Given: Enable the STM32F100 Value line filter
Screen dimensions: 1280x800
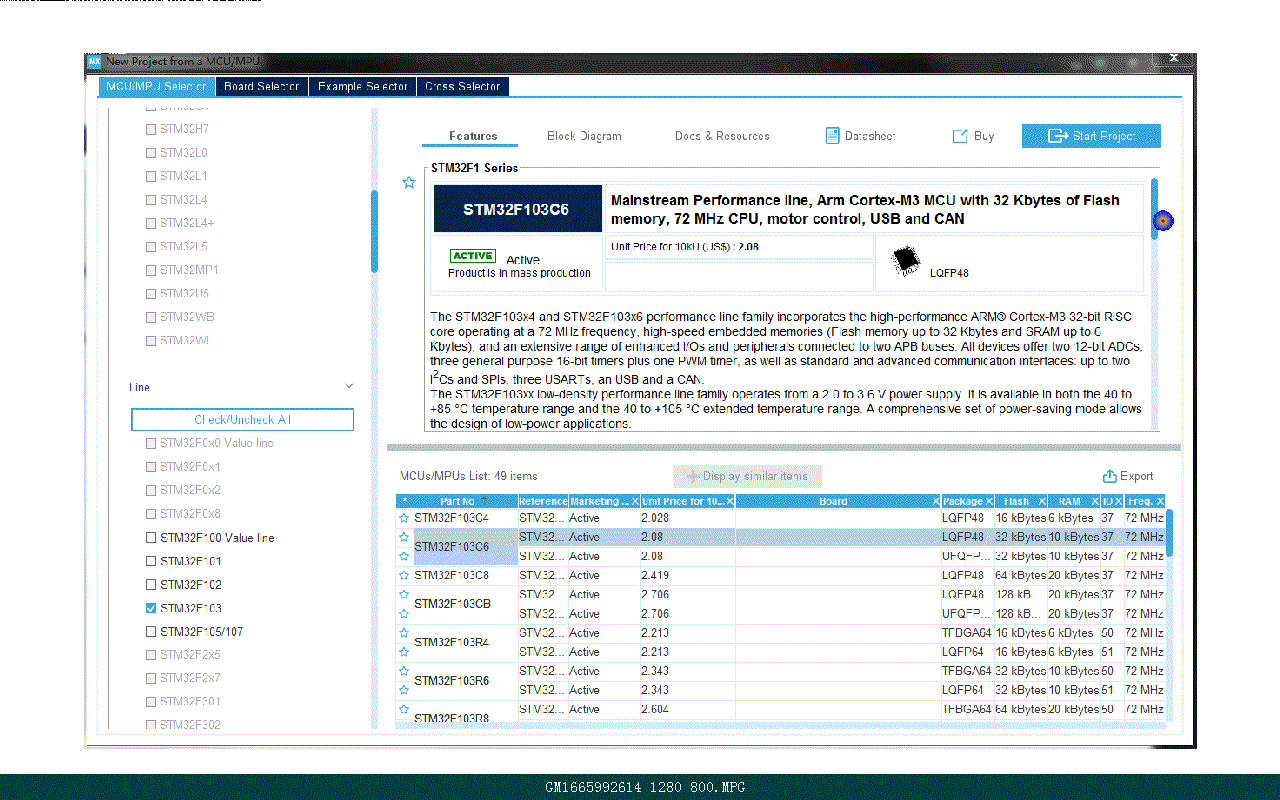Looking at the screenshot, I should [151, 538].
